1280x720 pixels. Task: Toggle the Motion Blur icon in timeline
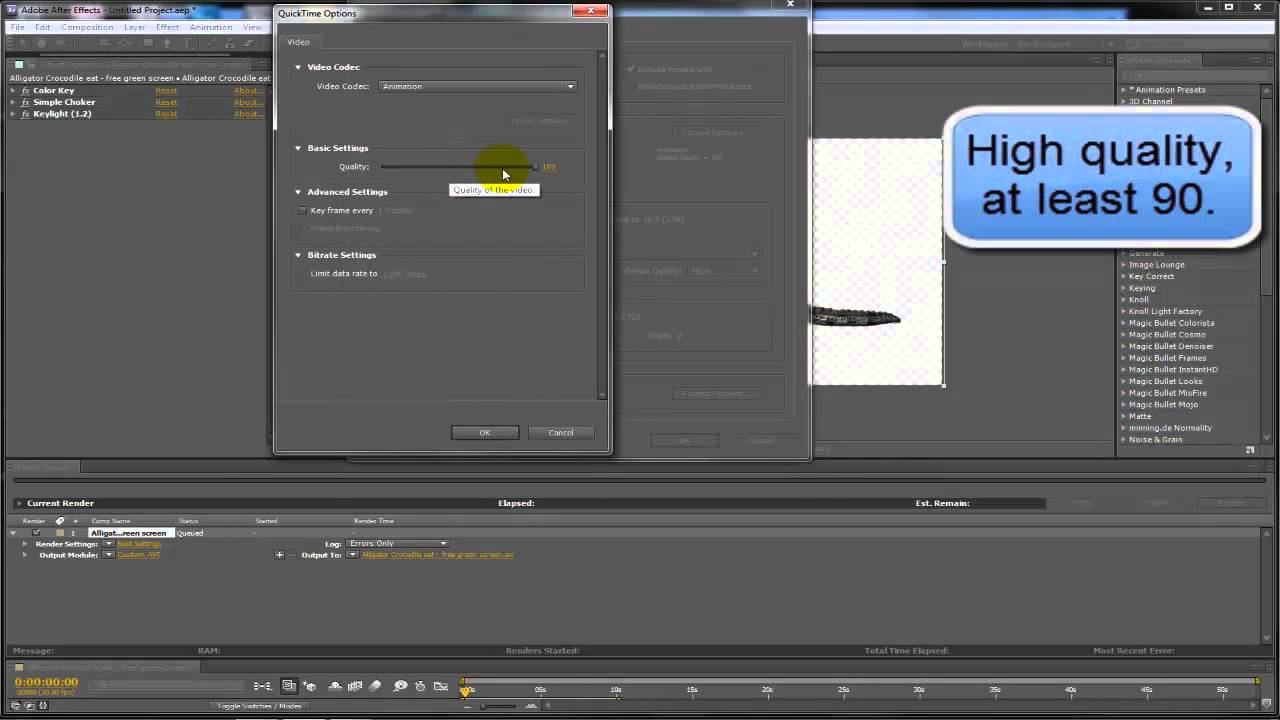[375, 686]
